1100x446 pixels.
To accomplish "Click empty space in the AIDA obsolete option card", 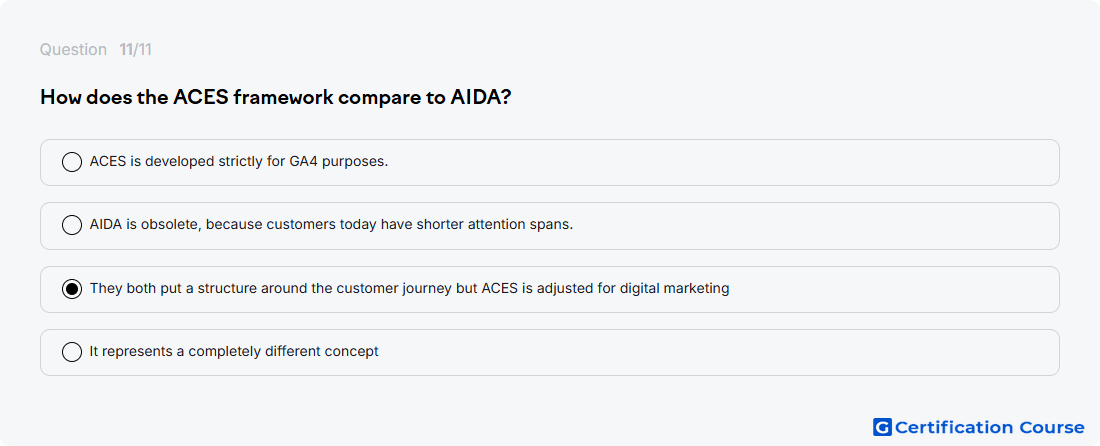I will coord(814,226).
